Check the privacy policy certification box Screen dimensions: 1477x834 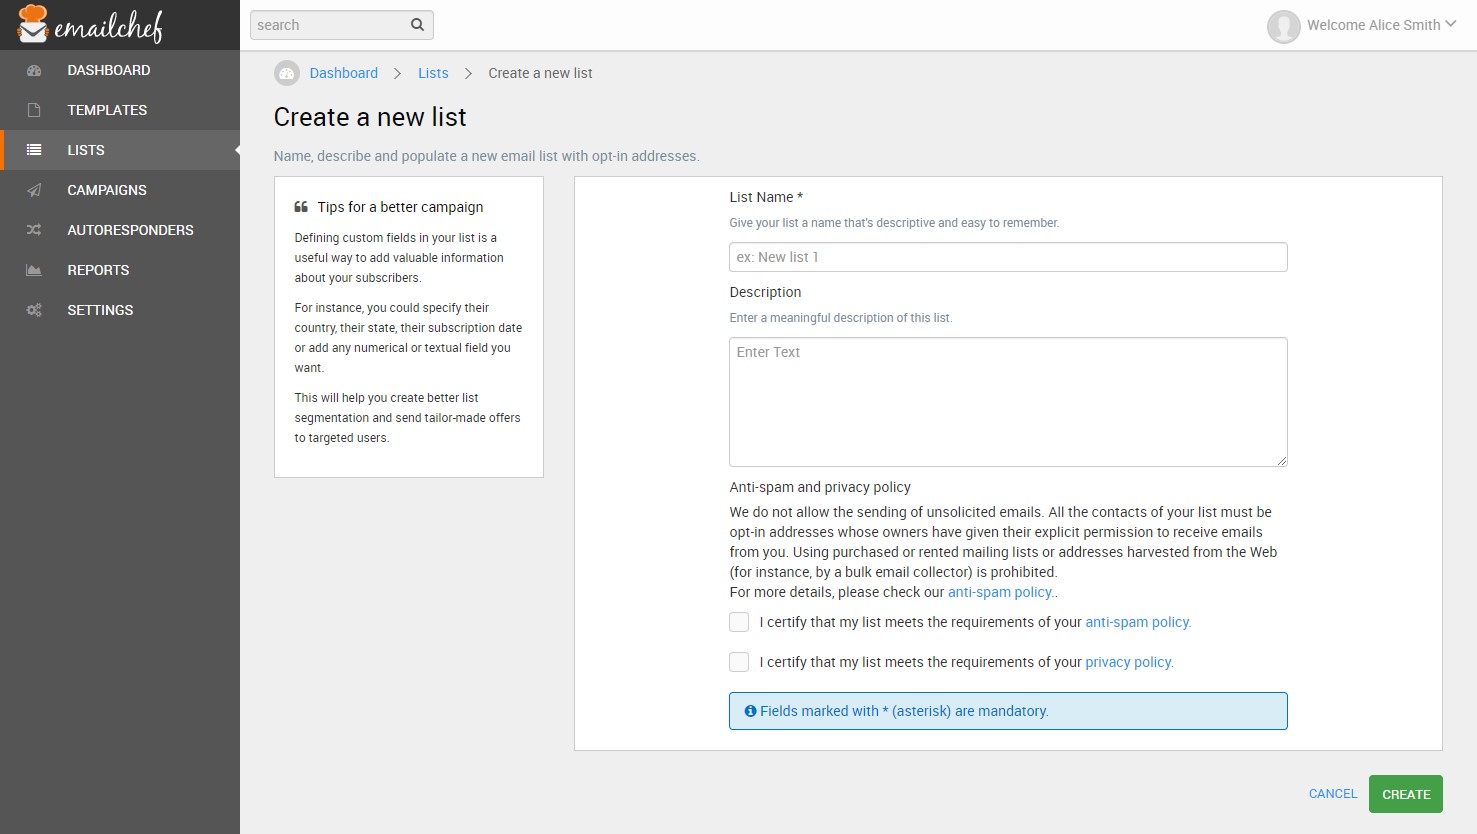coord(739,662)
